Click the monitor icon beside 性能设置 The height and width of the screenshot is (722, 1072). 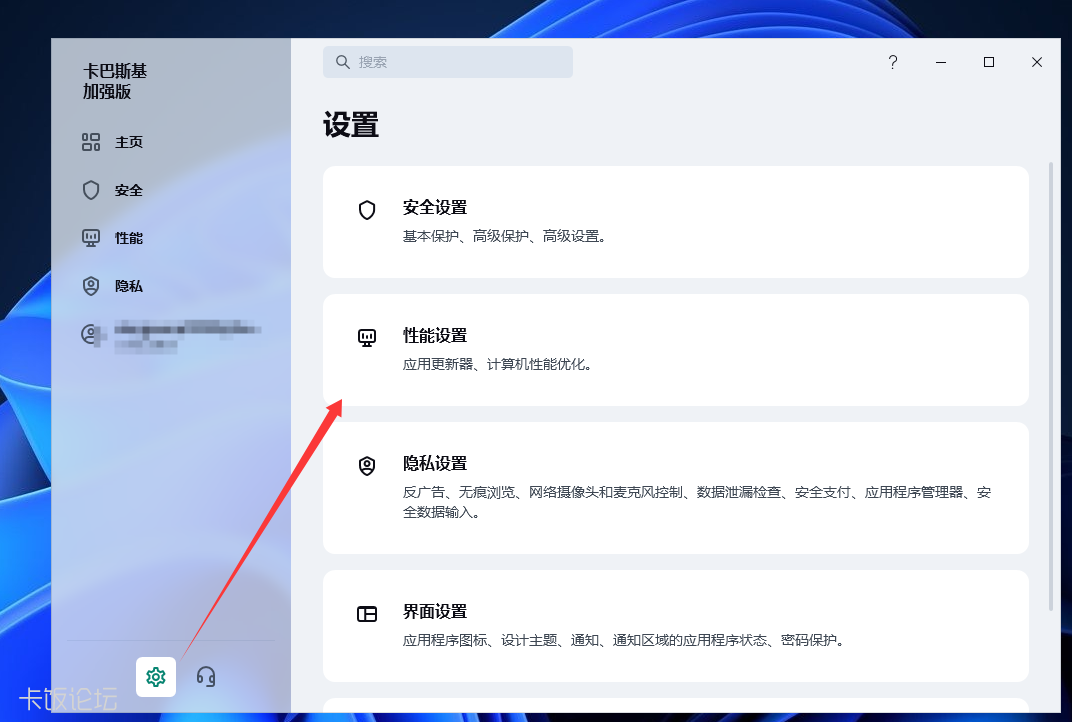[367, 338]
